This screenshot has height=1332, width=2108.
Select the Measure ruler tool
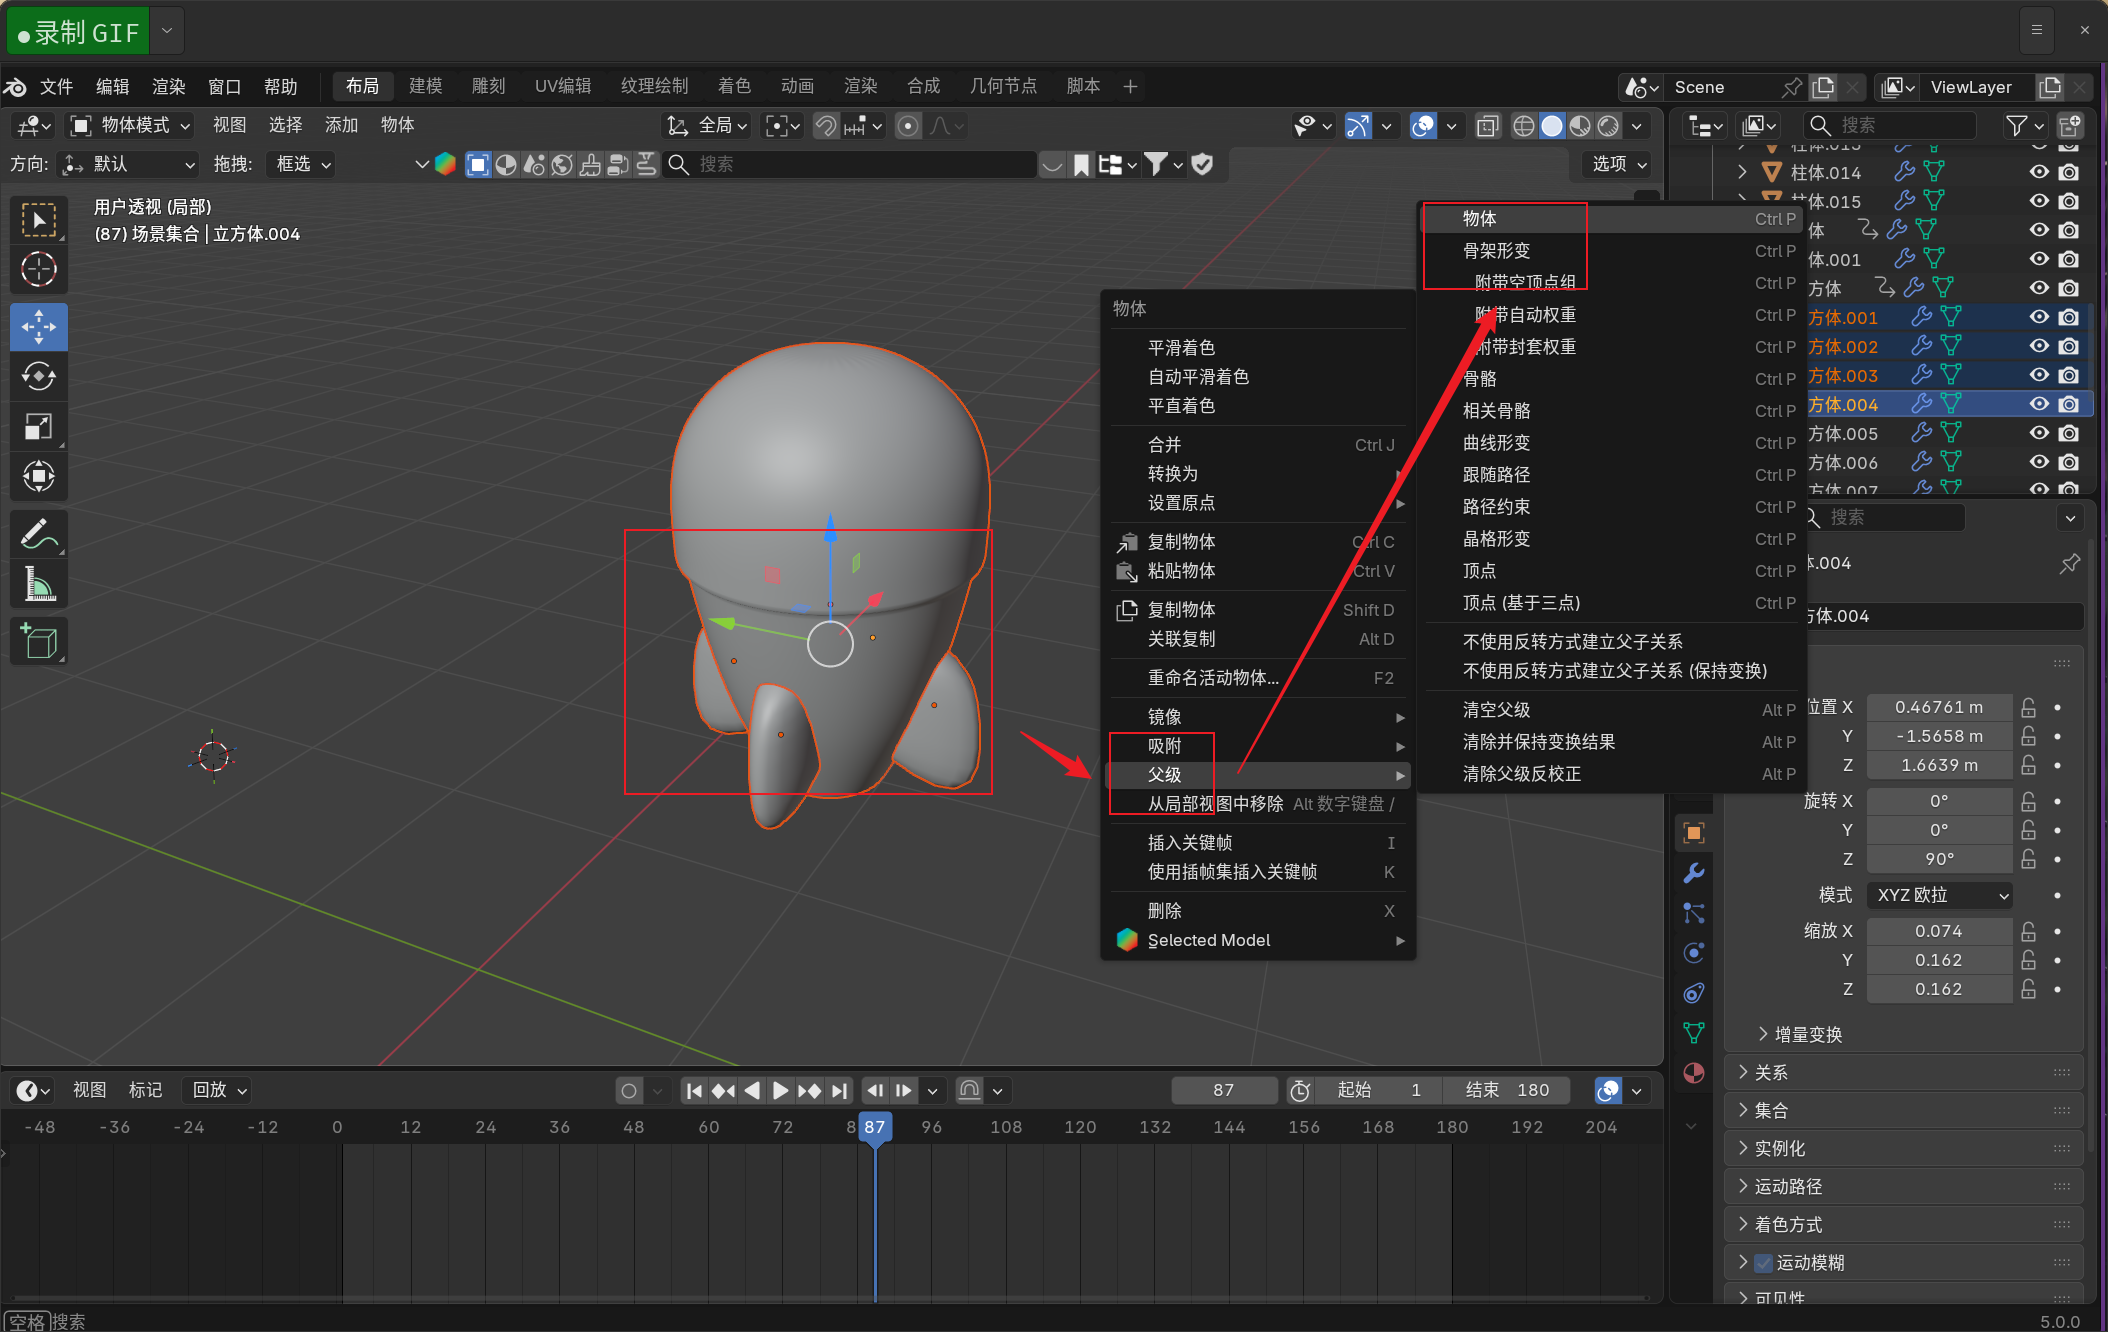[x=39, y=584]
